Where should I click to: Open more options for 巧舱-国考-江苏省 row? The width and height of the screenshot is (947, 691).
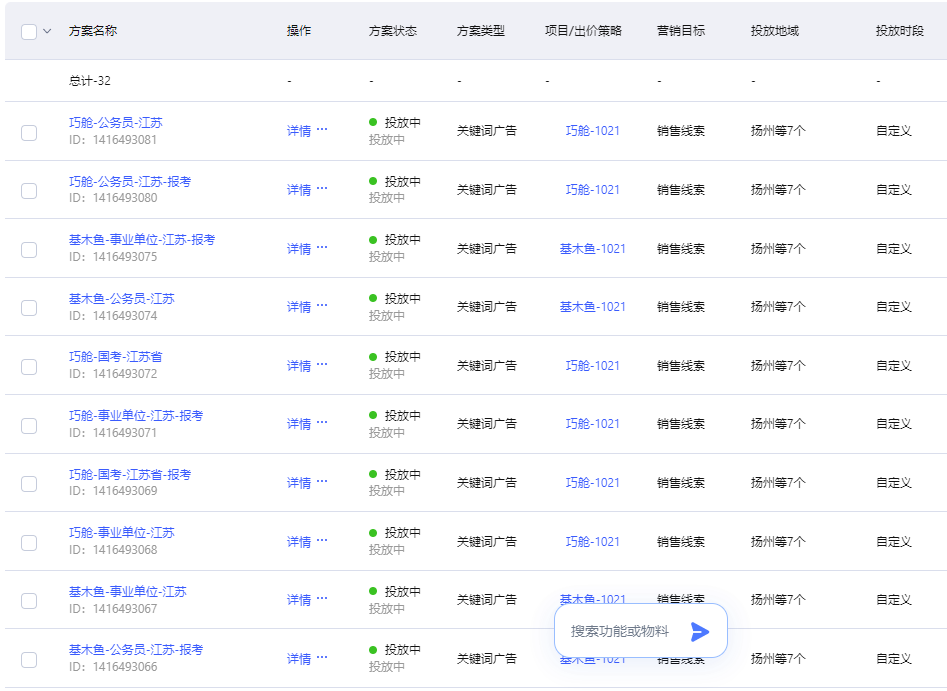pyautogui.click(x=322, y=365)
